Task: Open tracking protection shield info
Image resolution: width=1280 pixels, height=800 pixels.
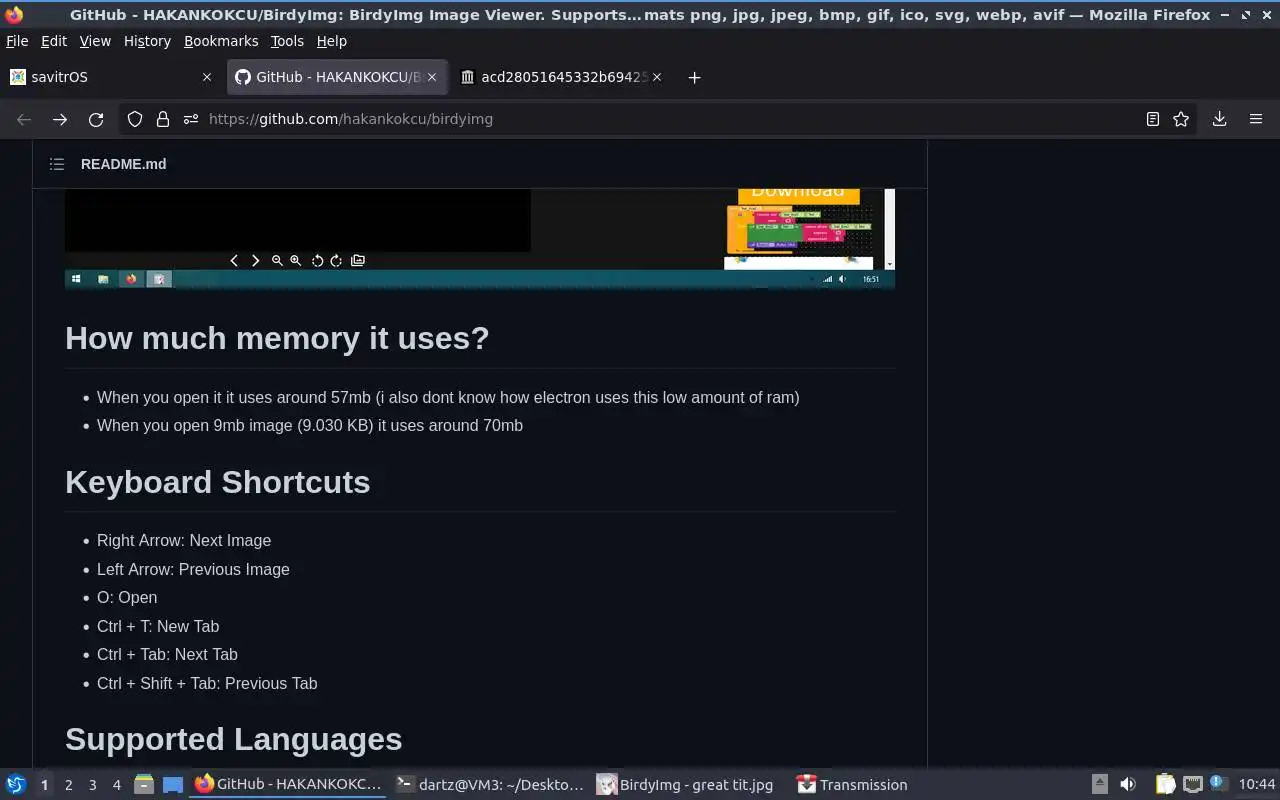Action: tap(135, 119)
